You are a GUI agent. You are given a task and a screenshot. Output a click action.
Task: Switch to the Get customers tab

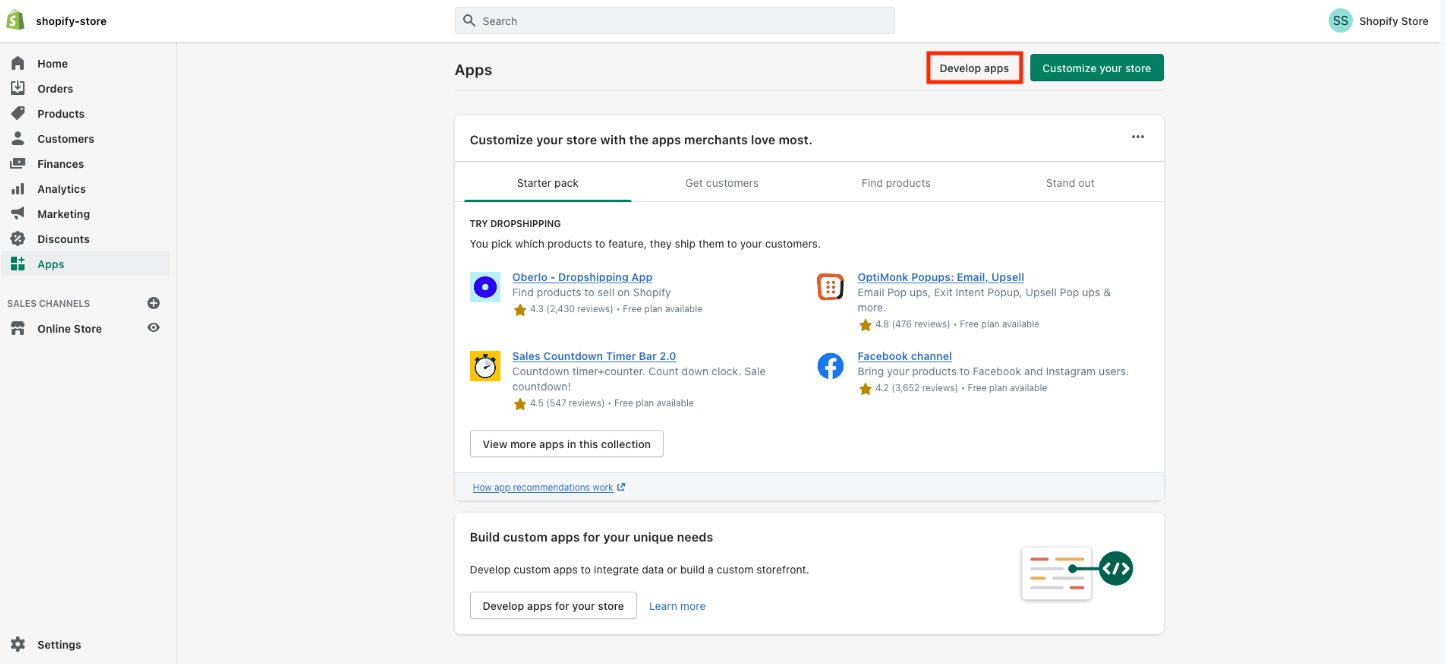pos(721,183)
